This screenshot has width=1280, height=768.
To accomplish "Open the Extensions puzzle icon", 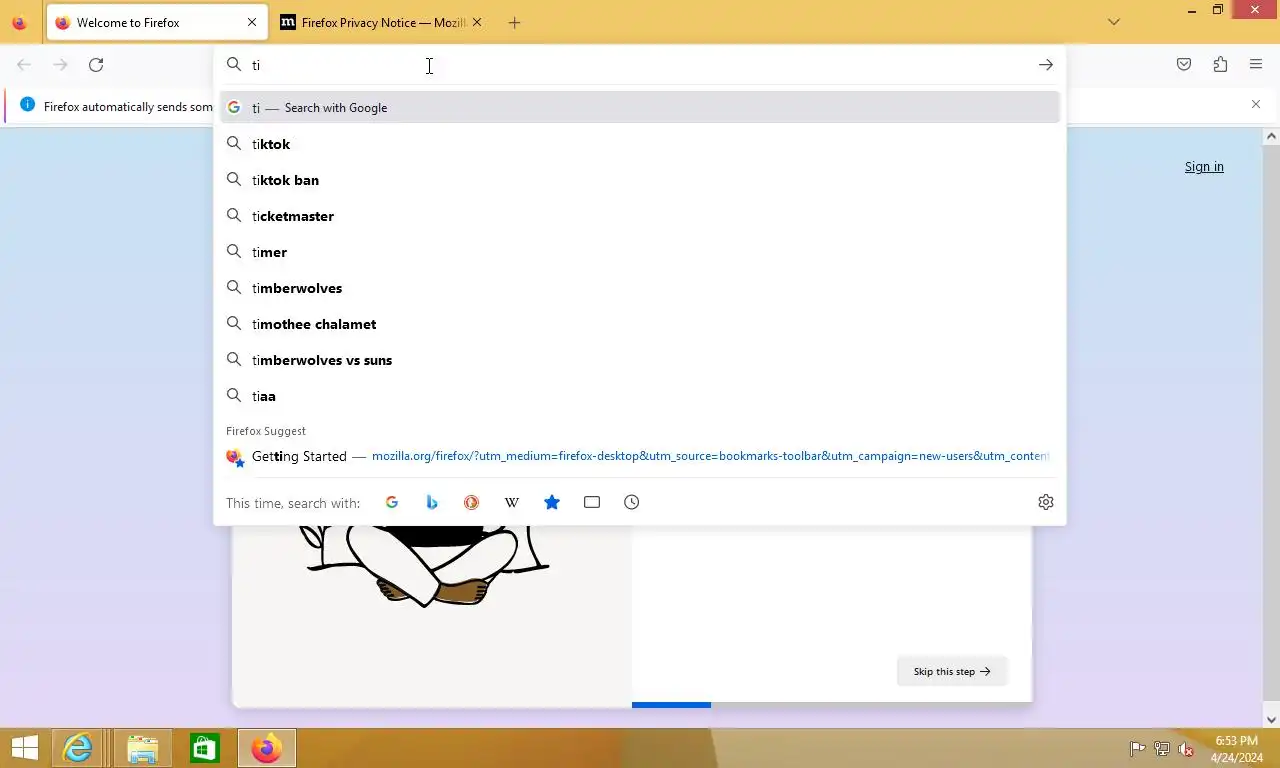I will point(1220,65).
